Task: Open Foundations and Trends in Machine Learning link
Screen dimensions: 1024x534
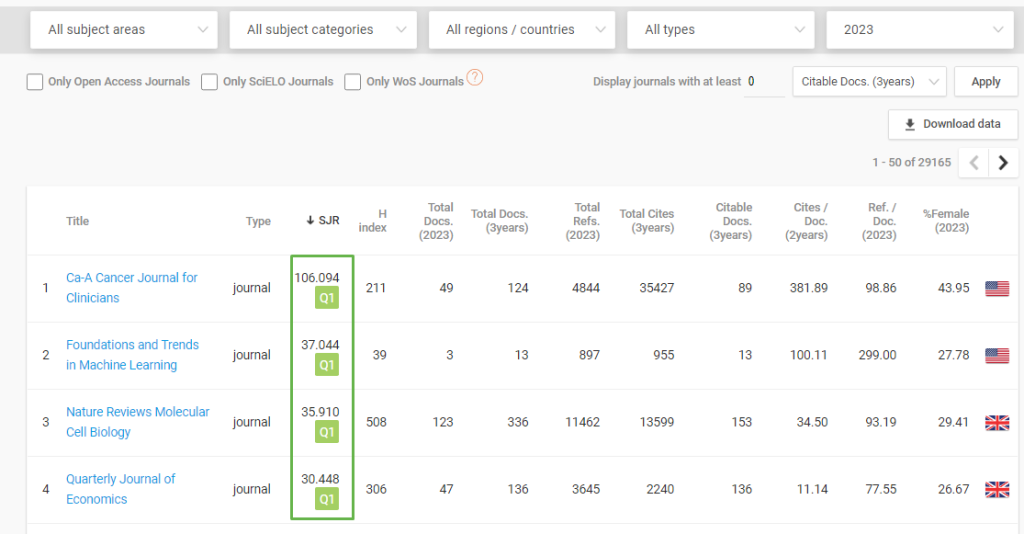Action: click(132, 354)
